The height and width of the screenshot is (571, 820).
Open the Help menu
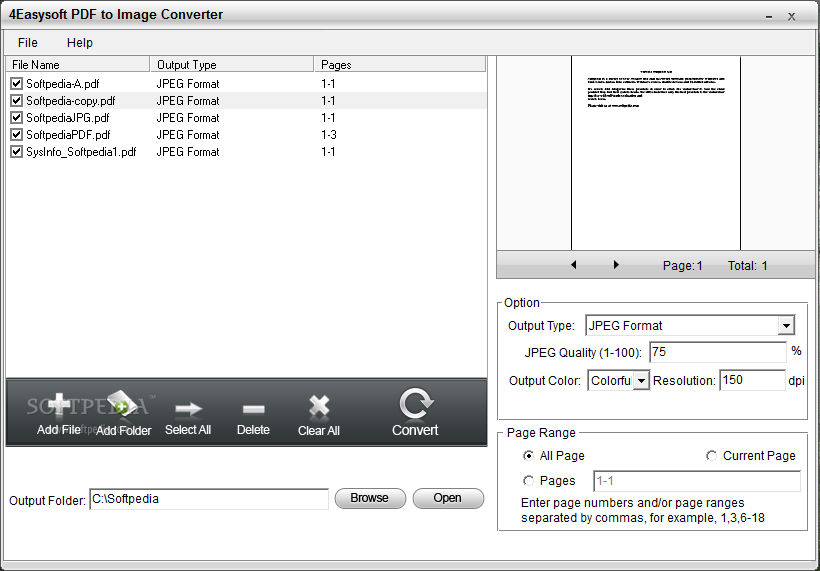click(x=79, y=43)
